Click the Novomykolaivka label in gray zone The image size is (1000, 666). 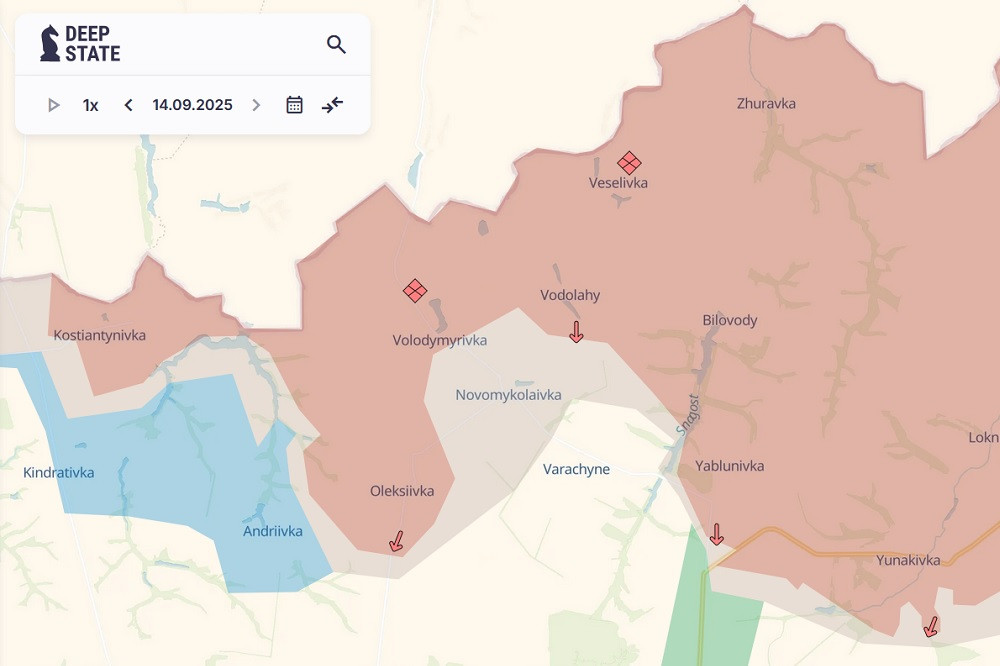point(508,395)
